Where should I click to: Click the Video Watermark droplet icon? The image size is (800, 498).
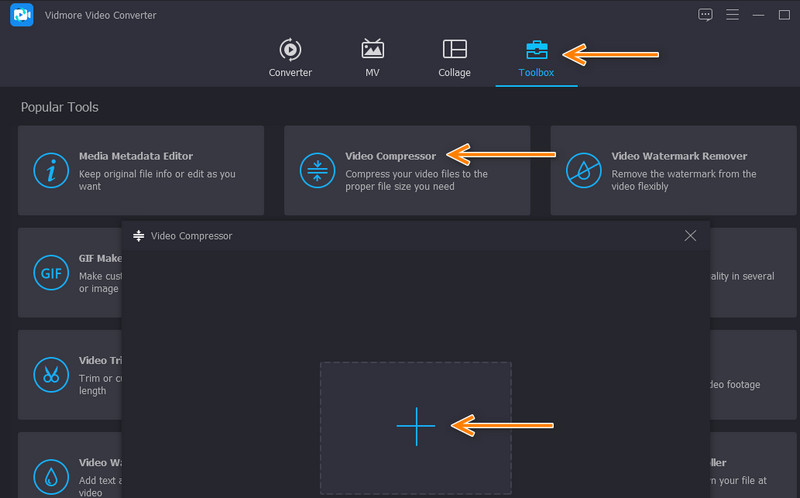pos(50,472)
